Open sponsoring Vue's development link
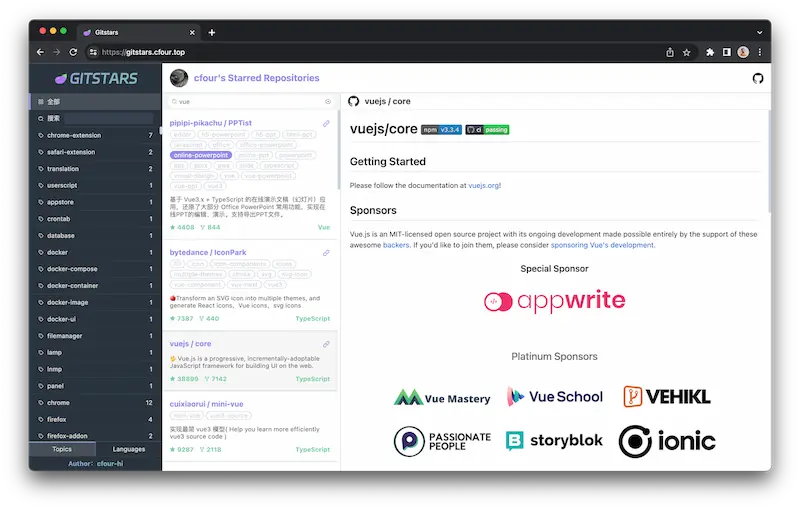This screenshot has width=800, height=509. coord(602,245)
